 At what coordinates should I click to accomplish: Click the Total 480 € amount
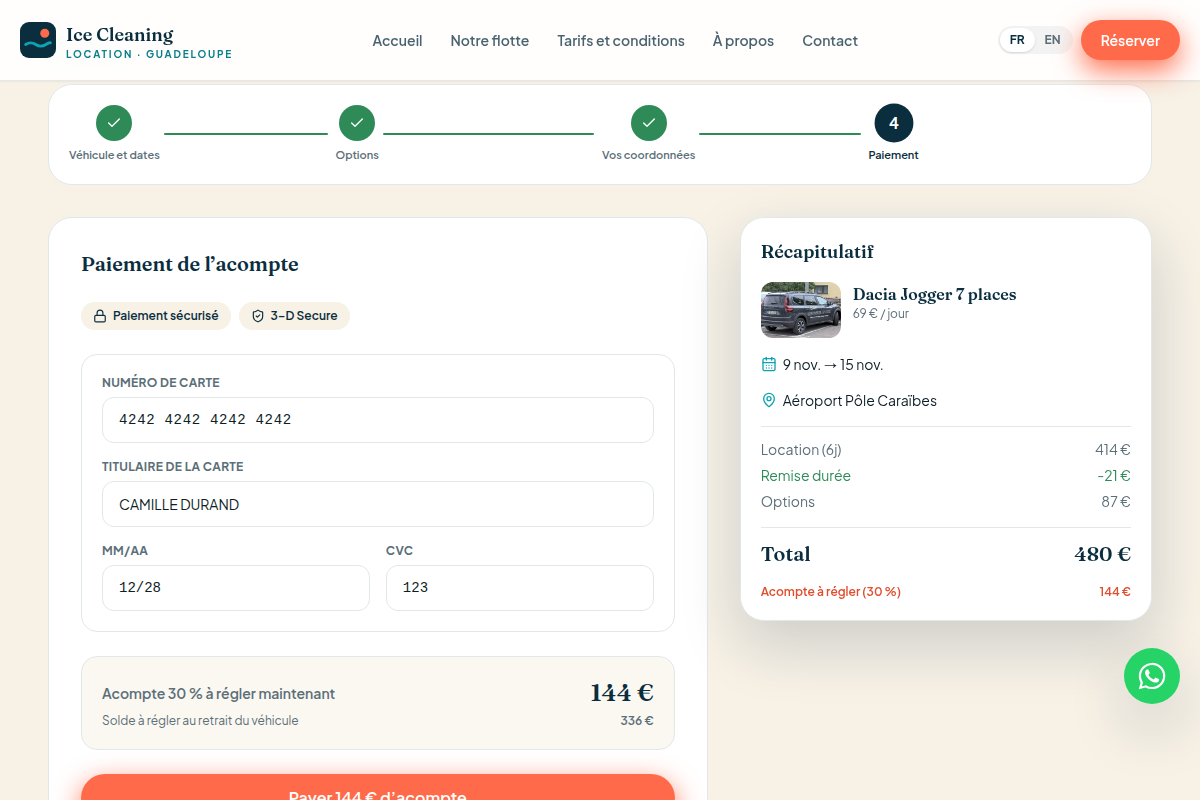[x=1103, y=554]
